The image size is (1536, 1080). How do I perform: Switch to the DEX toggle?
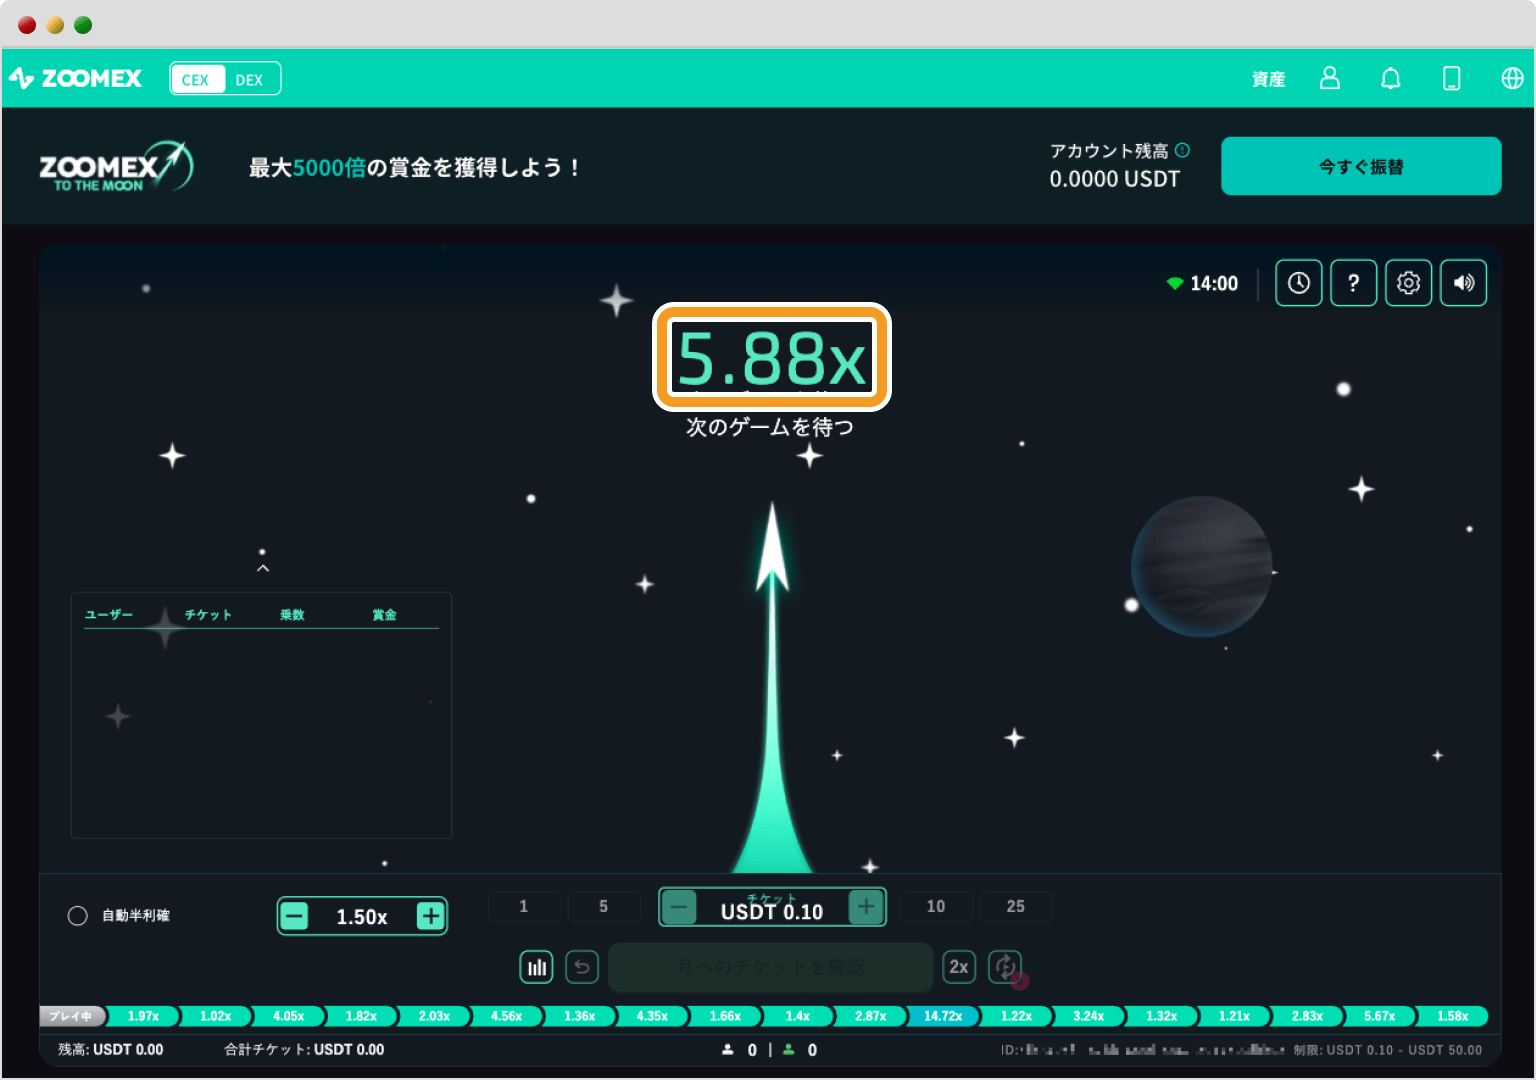coord(249,78)
